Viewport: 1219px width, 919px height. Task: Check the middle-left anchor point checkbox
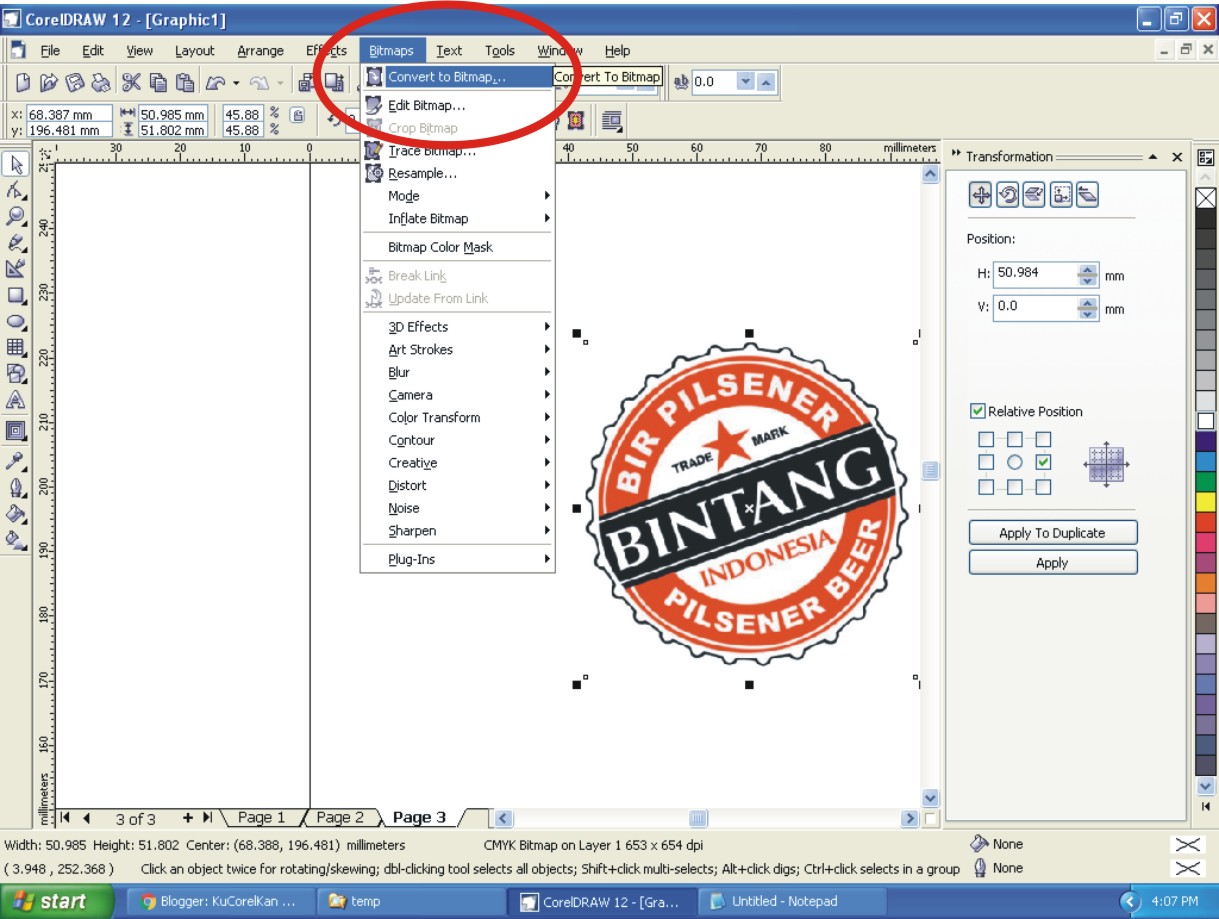click(x=986, y=463)
